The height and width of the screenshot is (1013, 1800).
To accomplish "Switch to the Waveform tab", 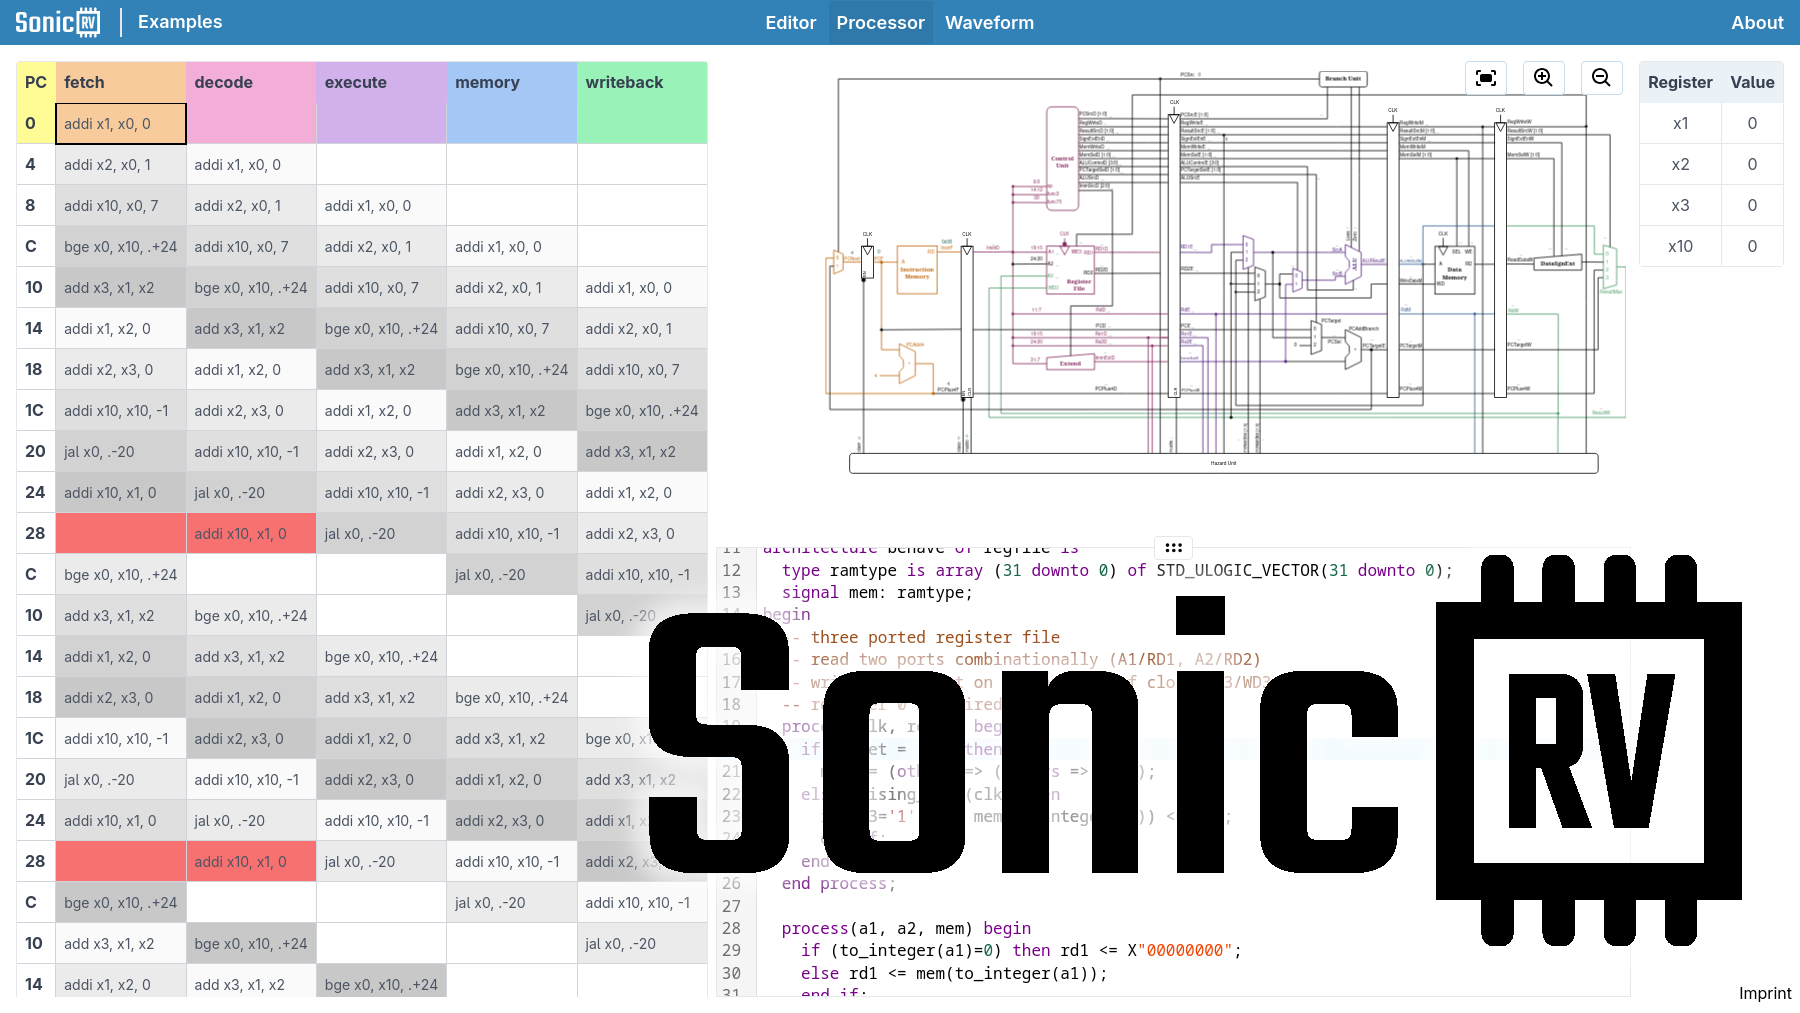I will pos(989,22).
